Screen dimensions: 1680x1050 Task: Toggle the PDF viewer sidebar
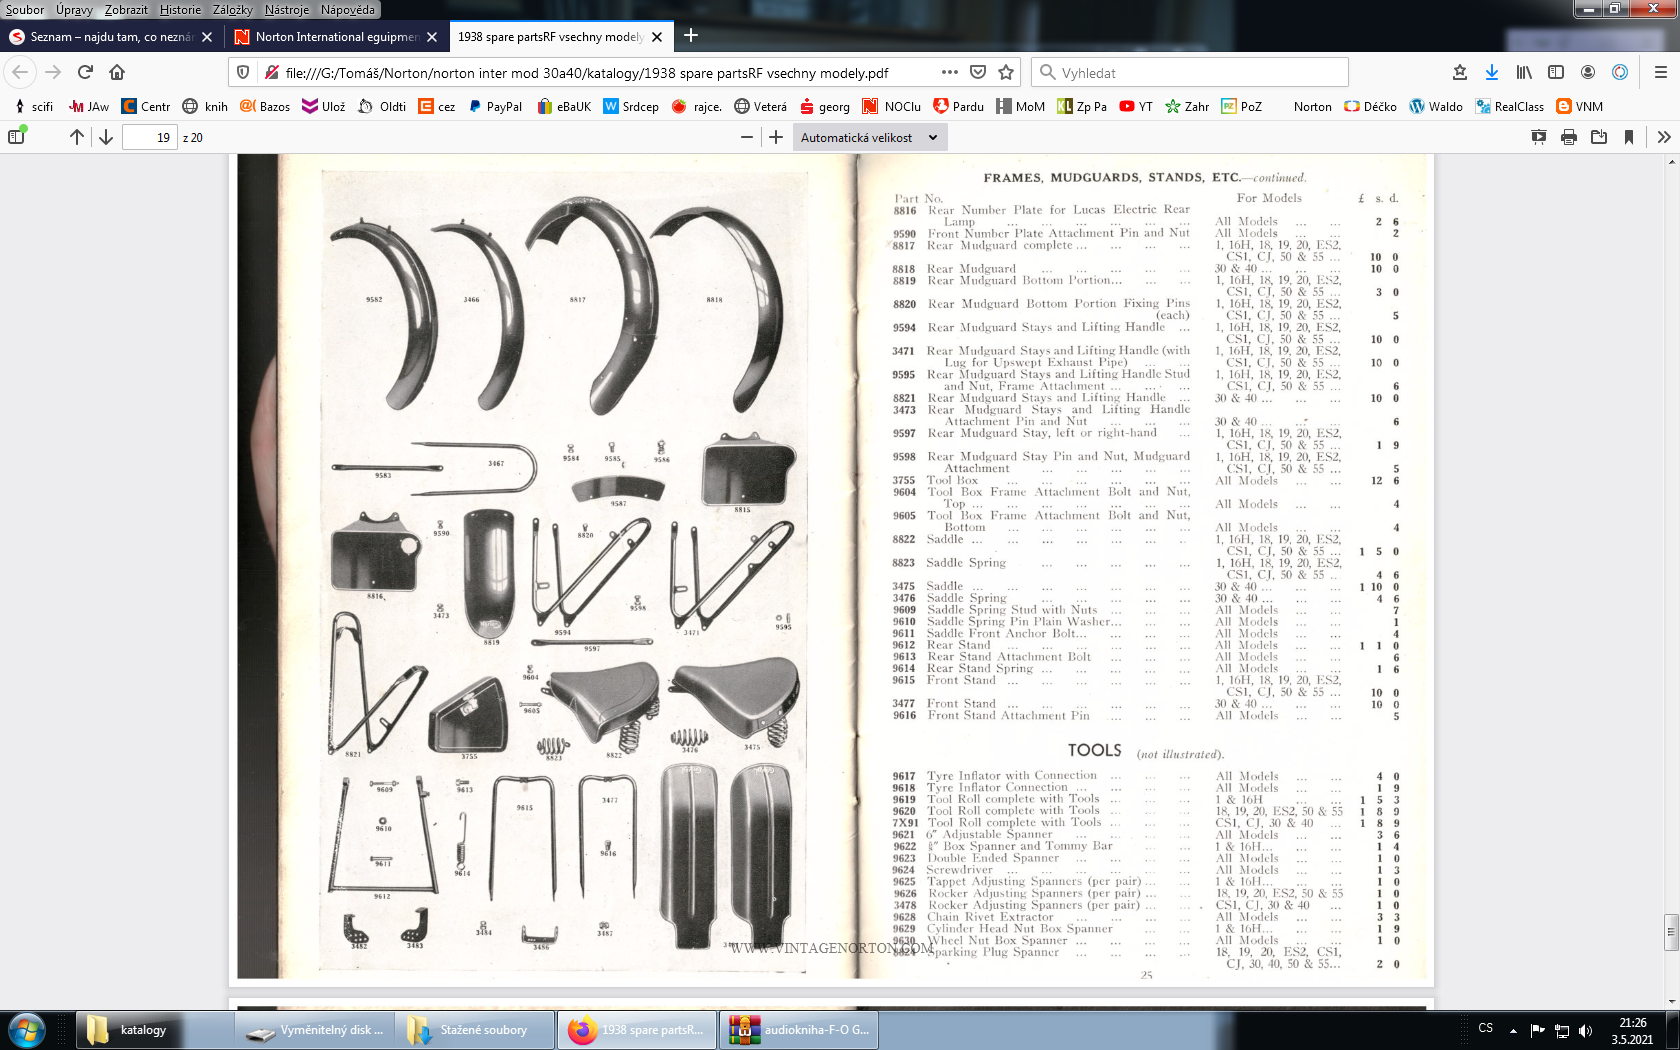pos(16,137)
